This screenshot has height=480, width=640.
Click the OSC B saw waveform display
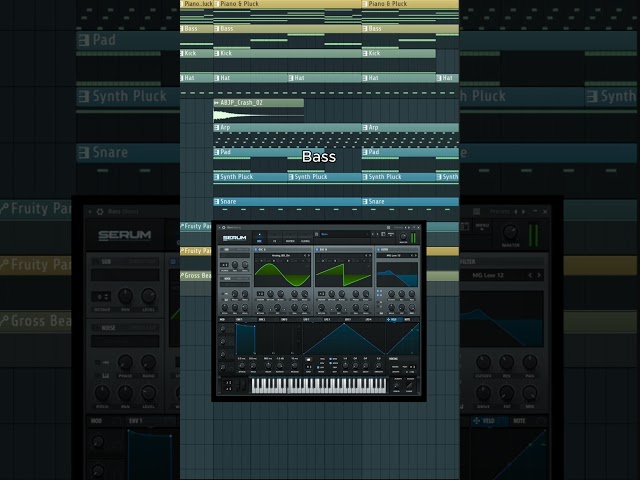pyautogui.click(x=344, y=275)
